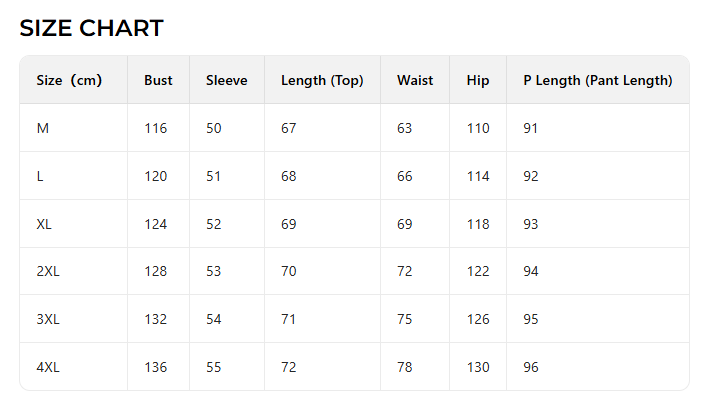The image size is (713, 411).
Task: Select the top length 72 in the 4XL row
Action: 289,367
